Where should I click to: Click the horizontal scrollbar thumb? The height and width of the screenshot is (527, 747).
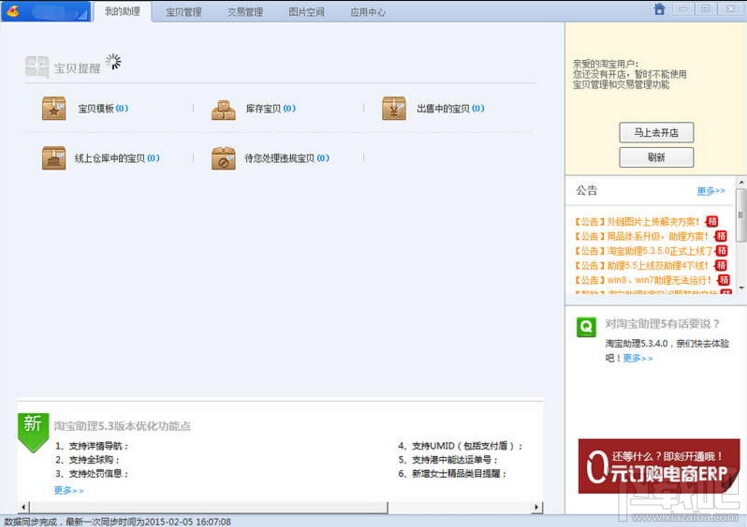tap(209, 507)
